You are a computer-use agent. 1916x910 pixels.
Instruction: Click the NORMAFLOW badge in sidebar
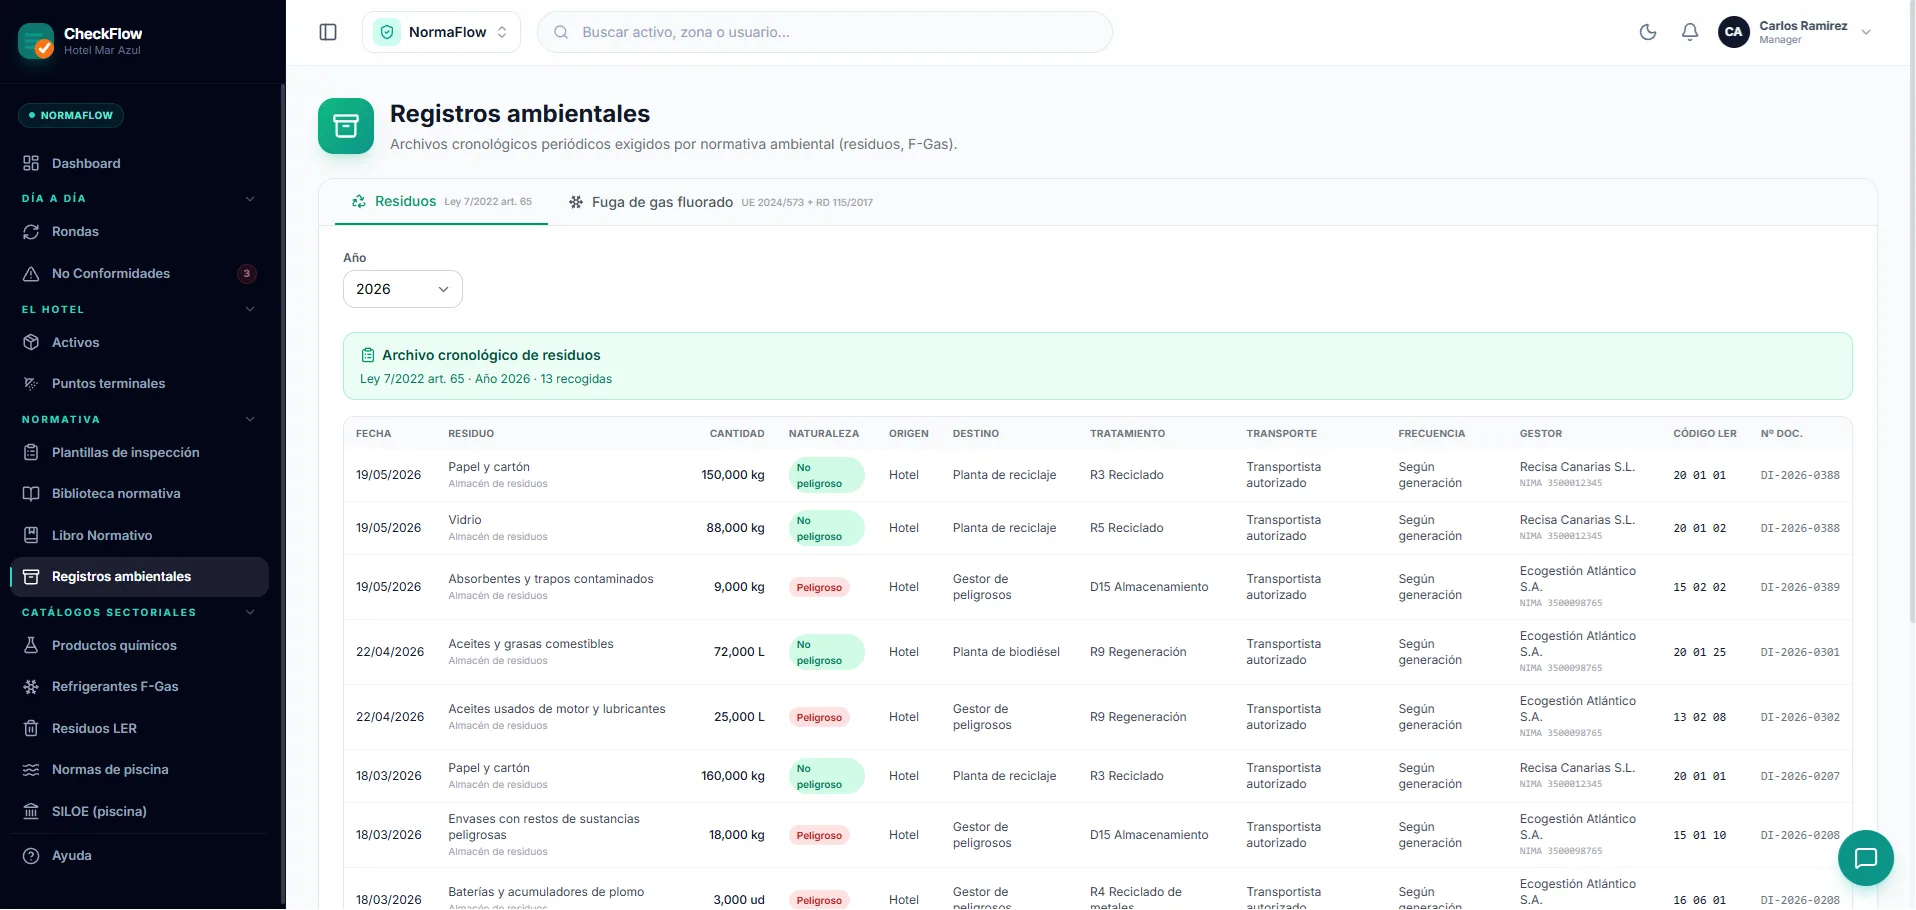coord(71,115)
